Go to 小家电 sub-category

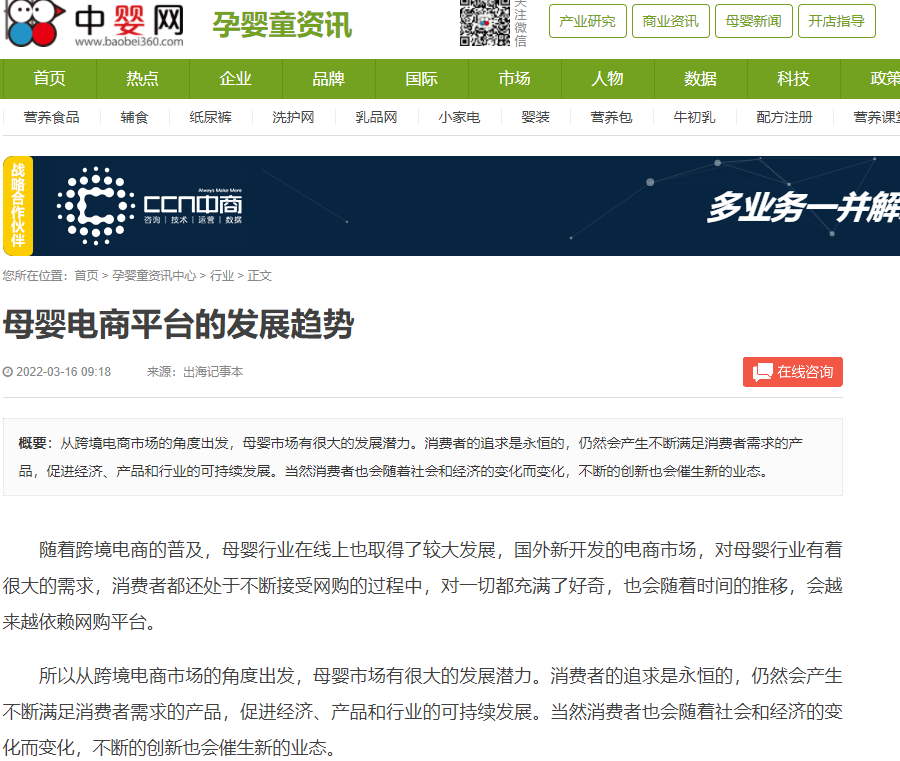point(459,117)
